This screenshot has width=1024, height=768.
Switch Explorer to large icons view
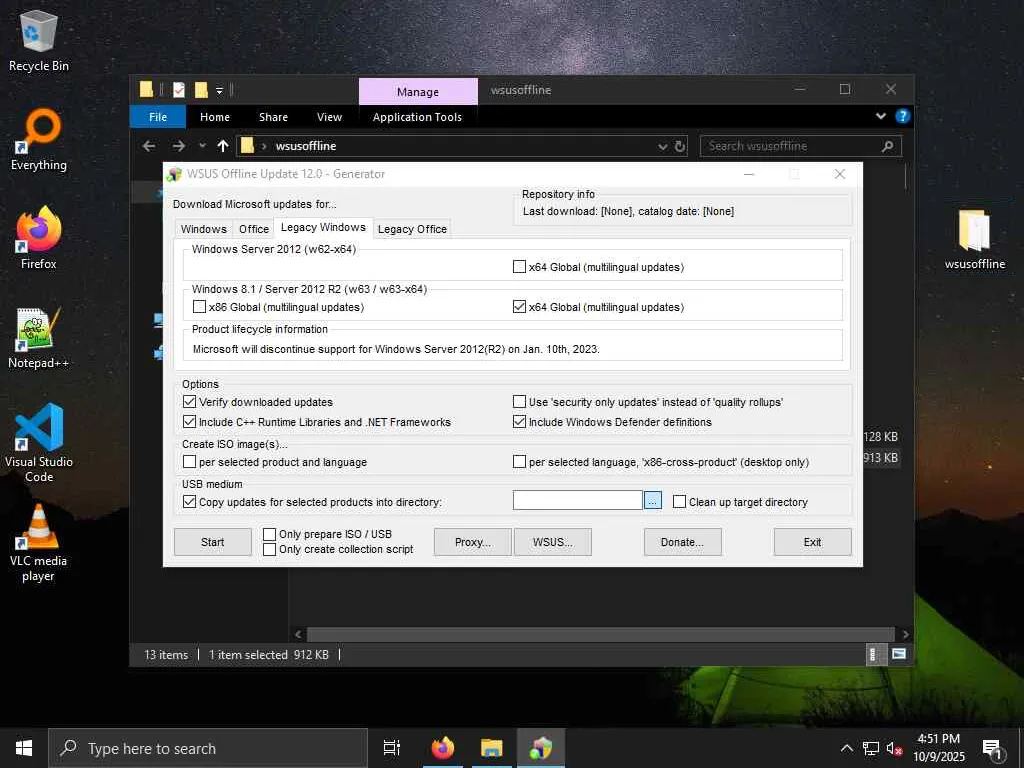pyautogui.click(x=899, y=654)
